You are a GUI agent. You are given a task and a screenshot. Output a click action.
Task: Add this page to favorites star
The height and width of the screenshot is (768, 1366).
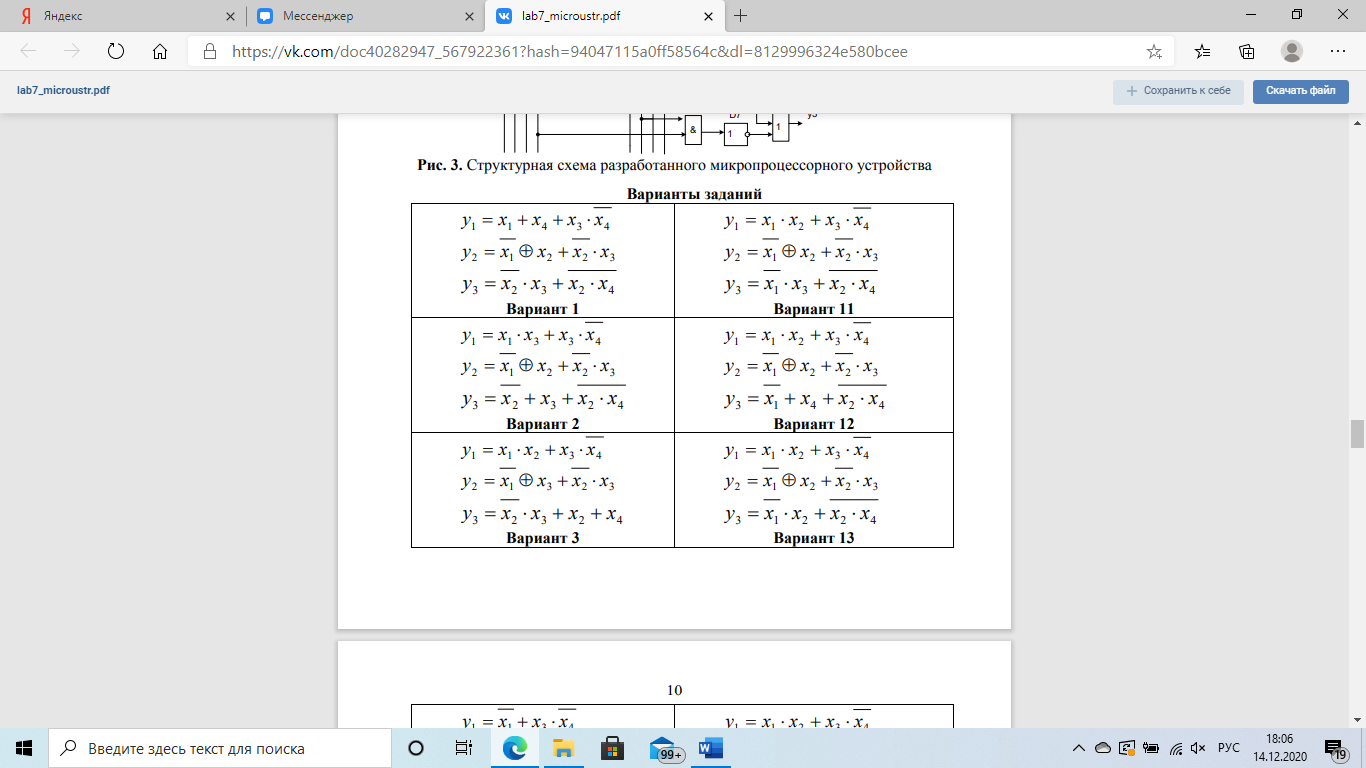[x=1154, y=52]
